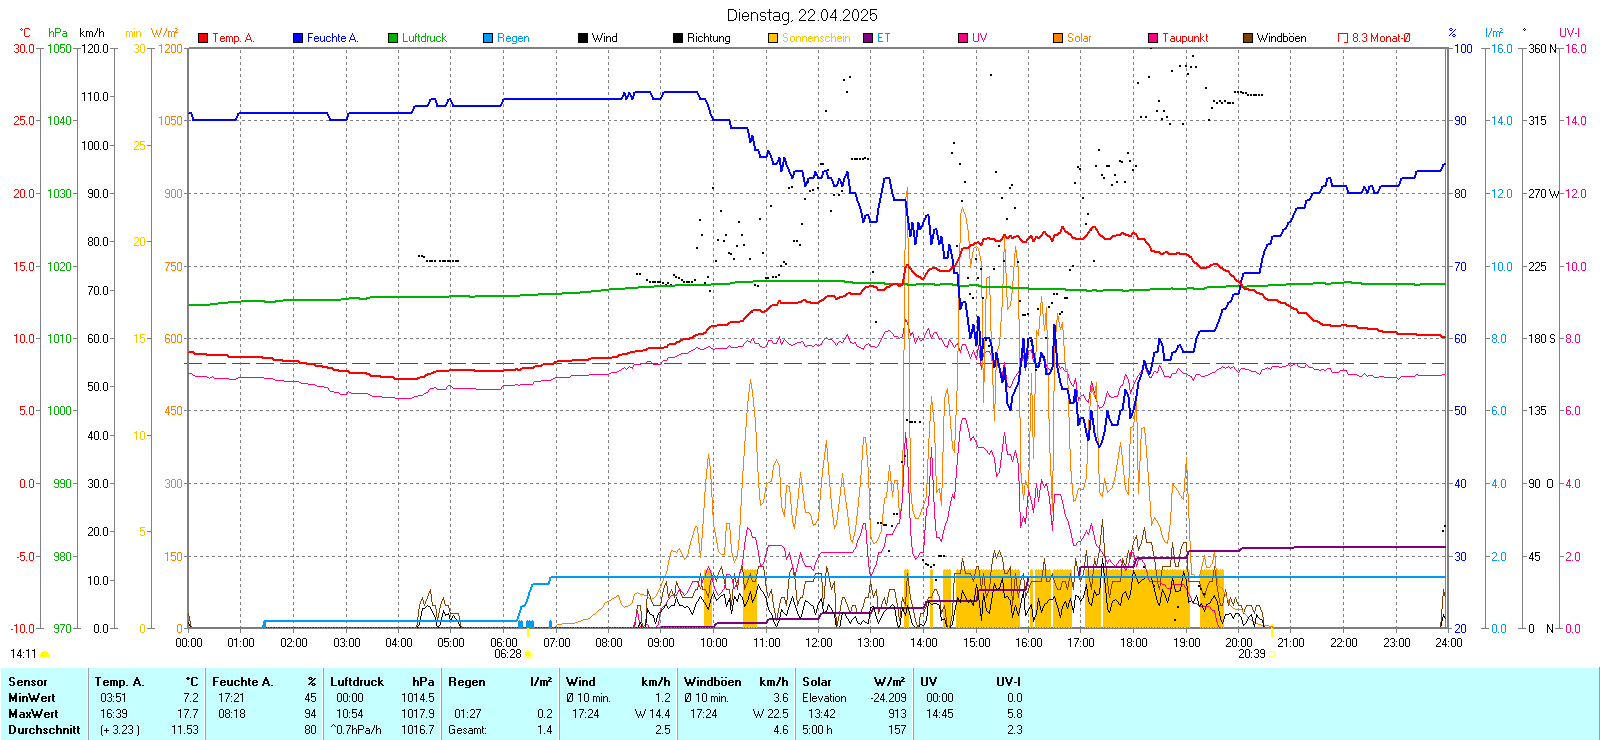Click the magenta UV legend square

coord(963,38)
